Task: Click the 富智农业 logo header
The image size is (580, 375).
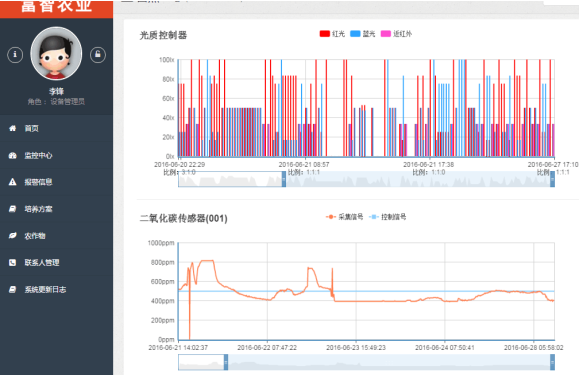Action: click(56, 8)
